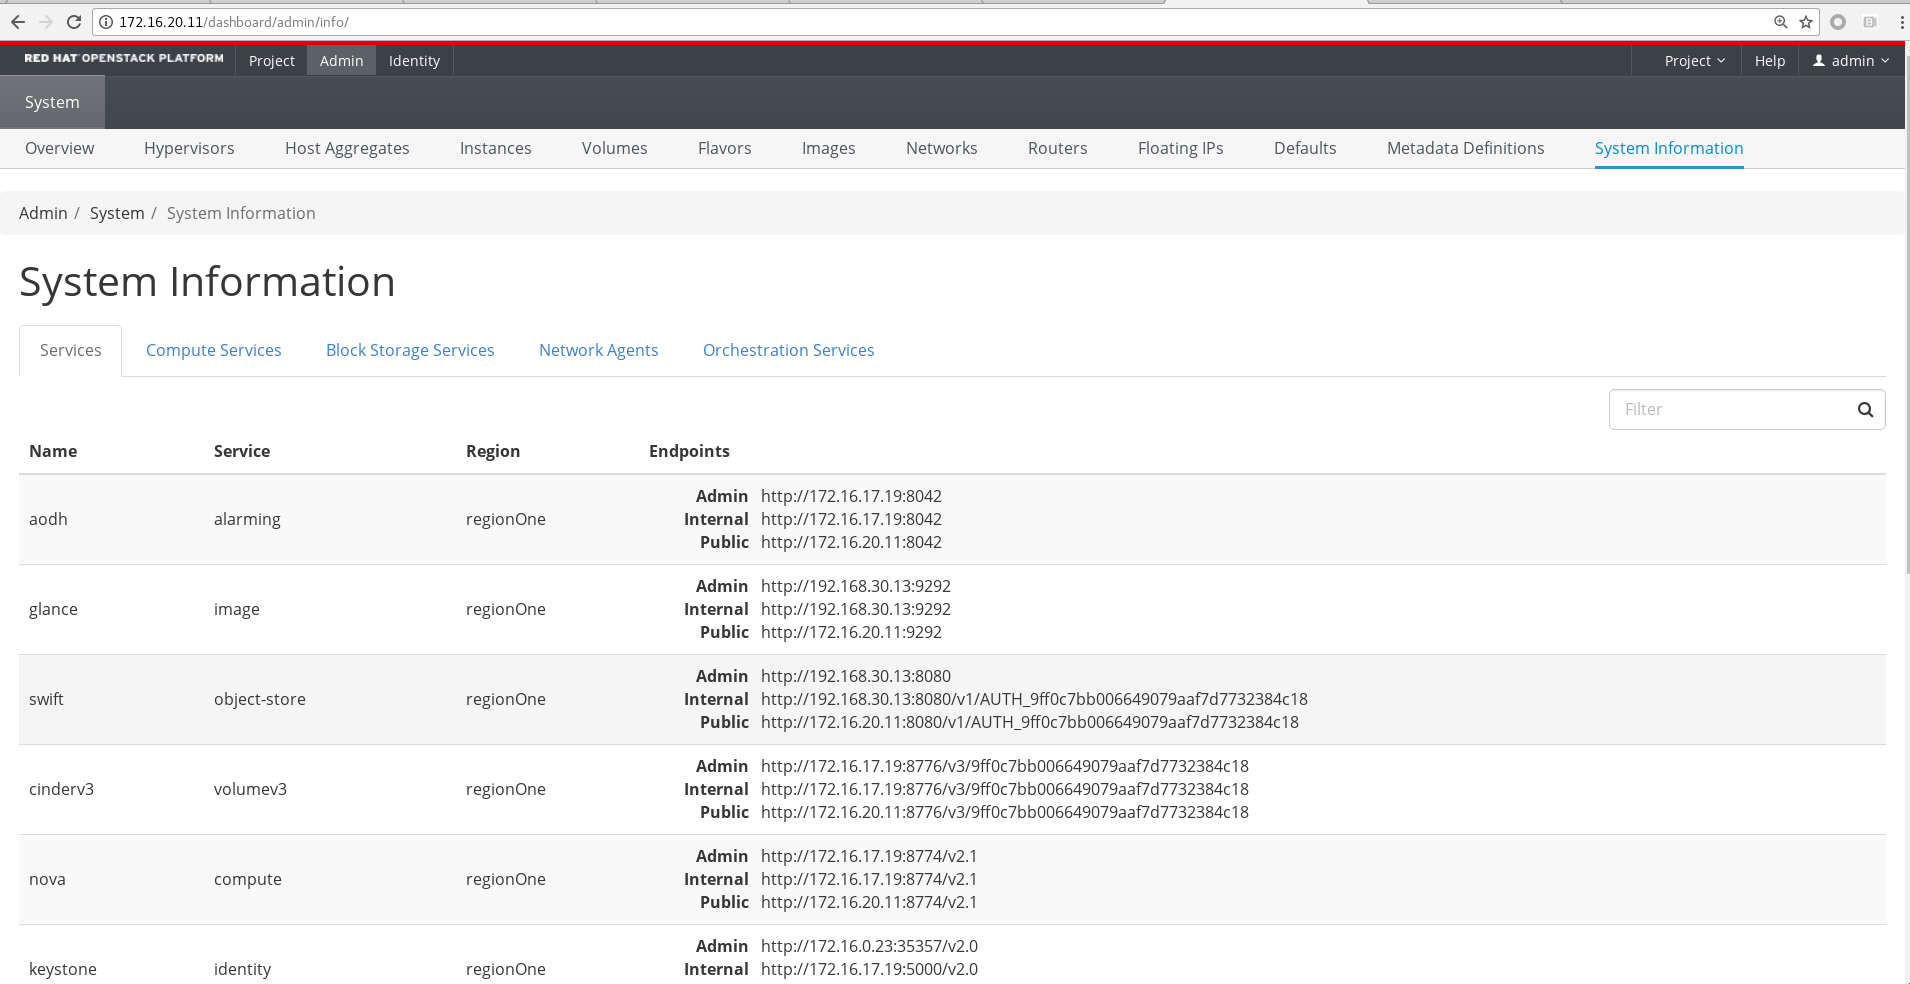Viewport: 1910px width, 984px height.
Task: Click the Endpoints column header
Action: pyautogui.click(x=689, y=451)
